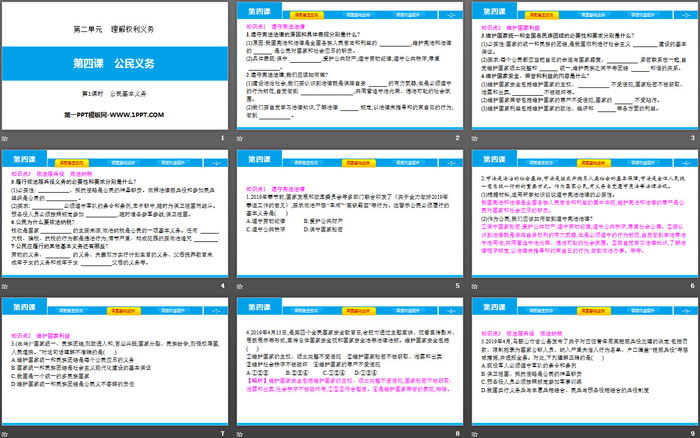
Task: Click slide number label 5
Action: coord(458,286)
